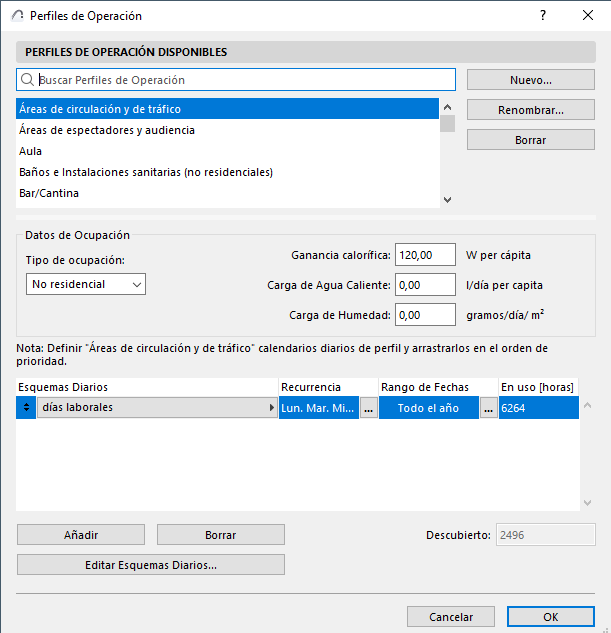Click the Esquemas Diarios column header

tap(147, 387)
